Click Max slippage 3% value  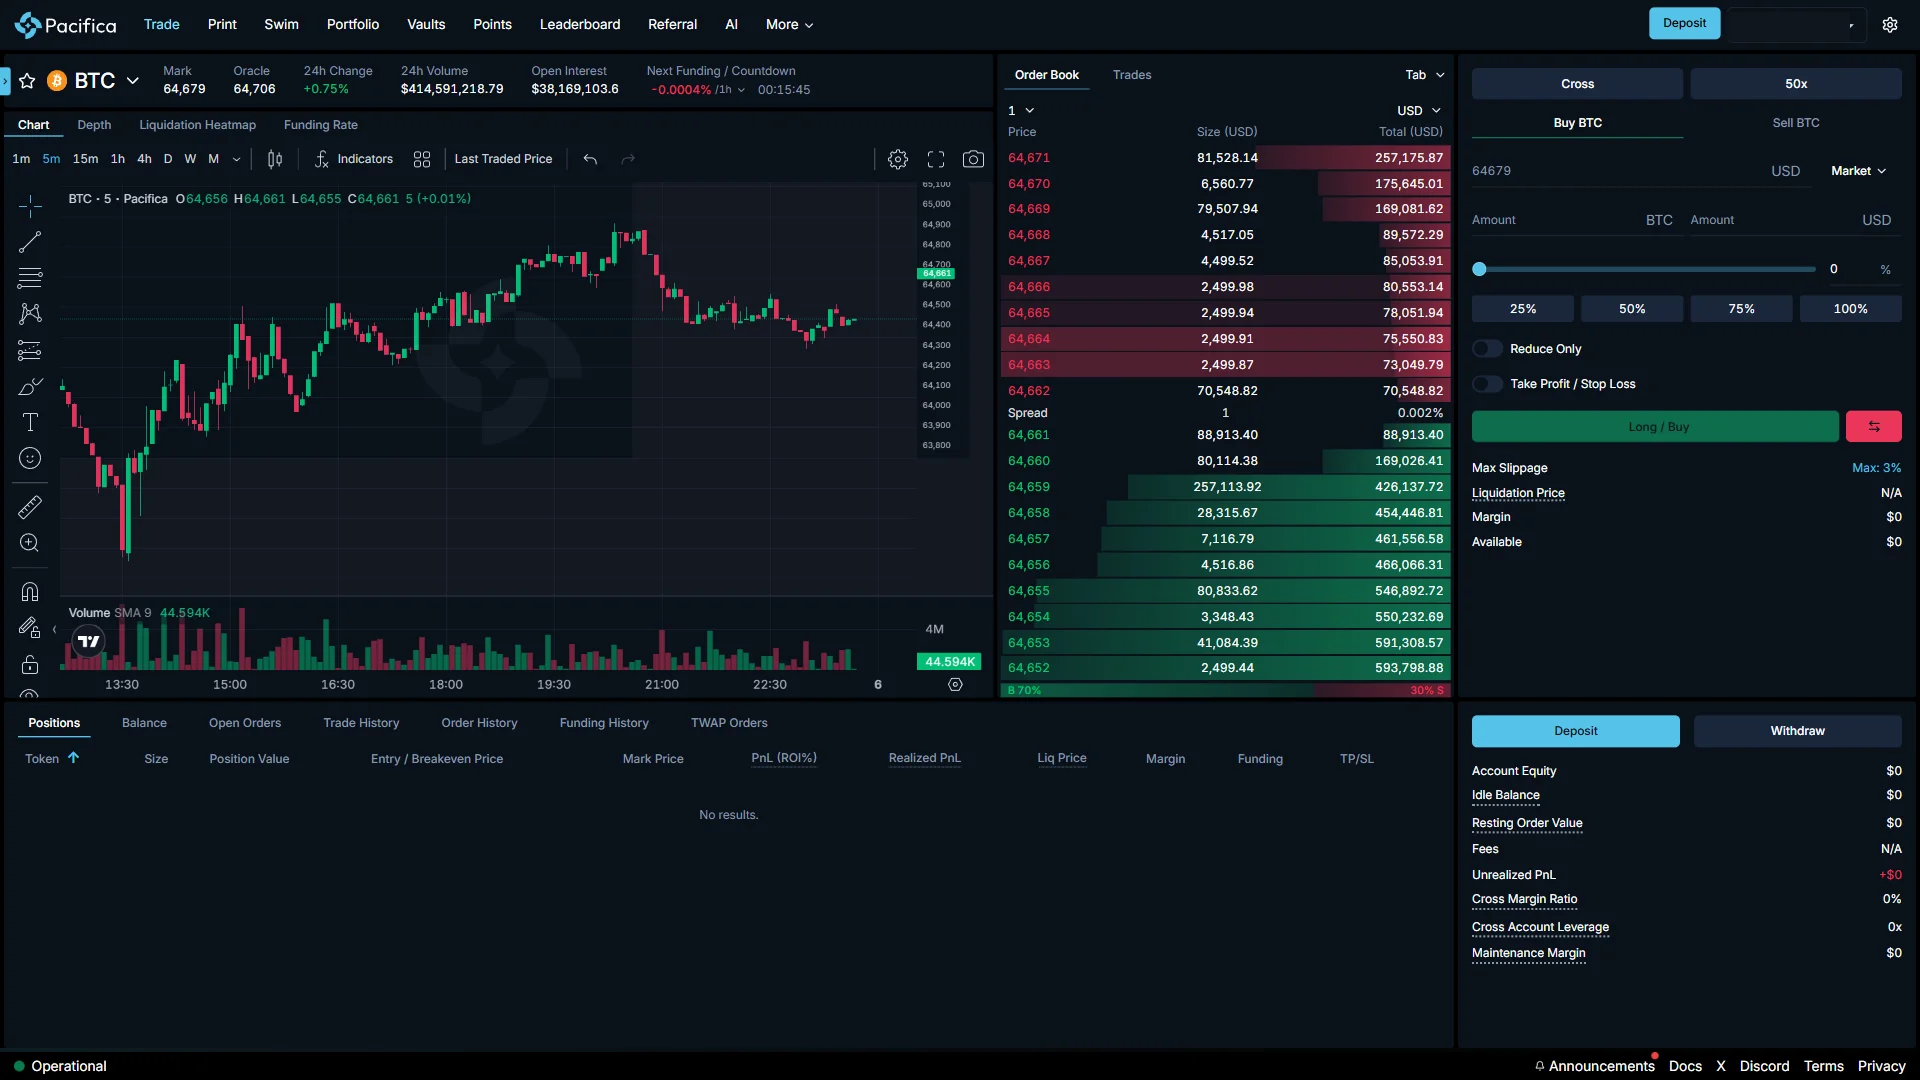tap(1876, 468)
